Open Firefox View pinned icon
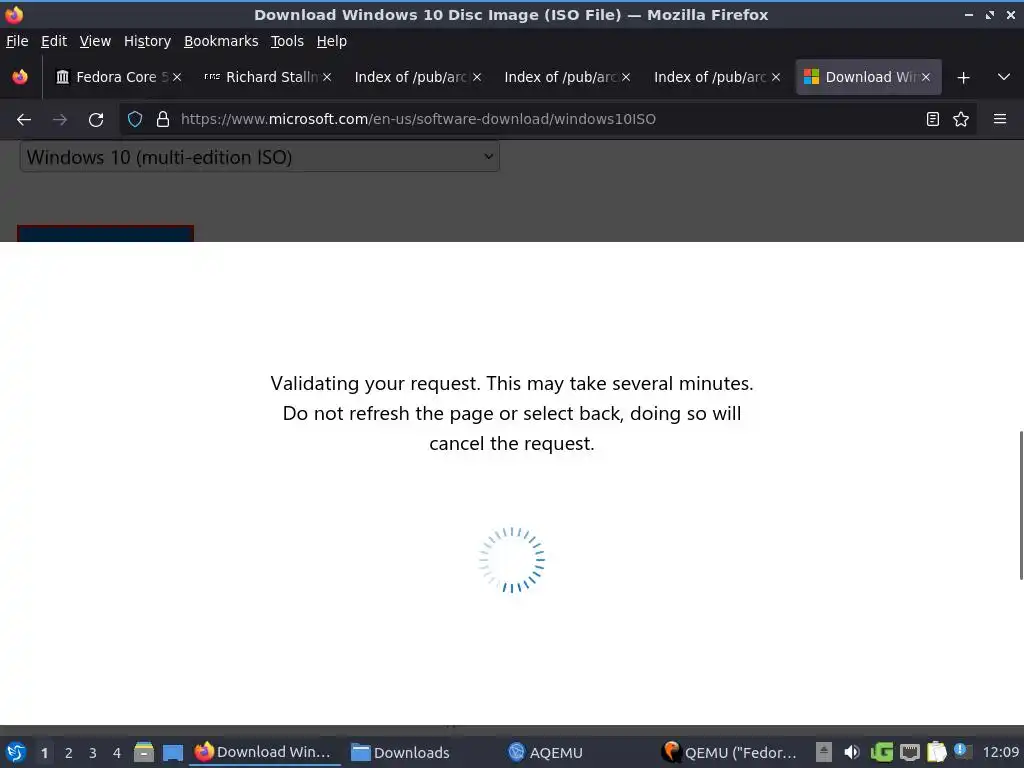Screen dimensions: 1024x768 pos(20,77)
